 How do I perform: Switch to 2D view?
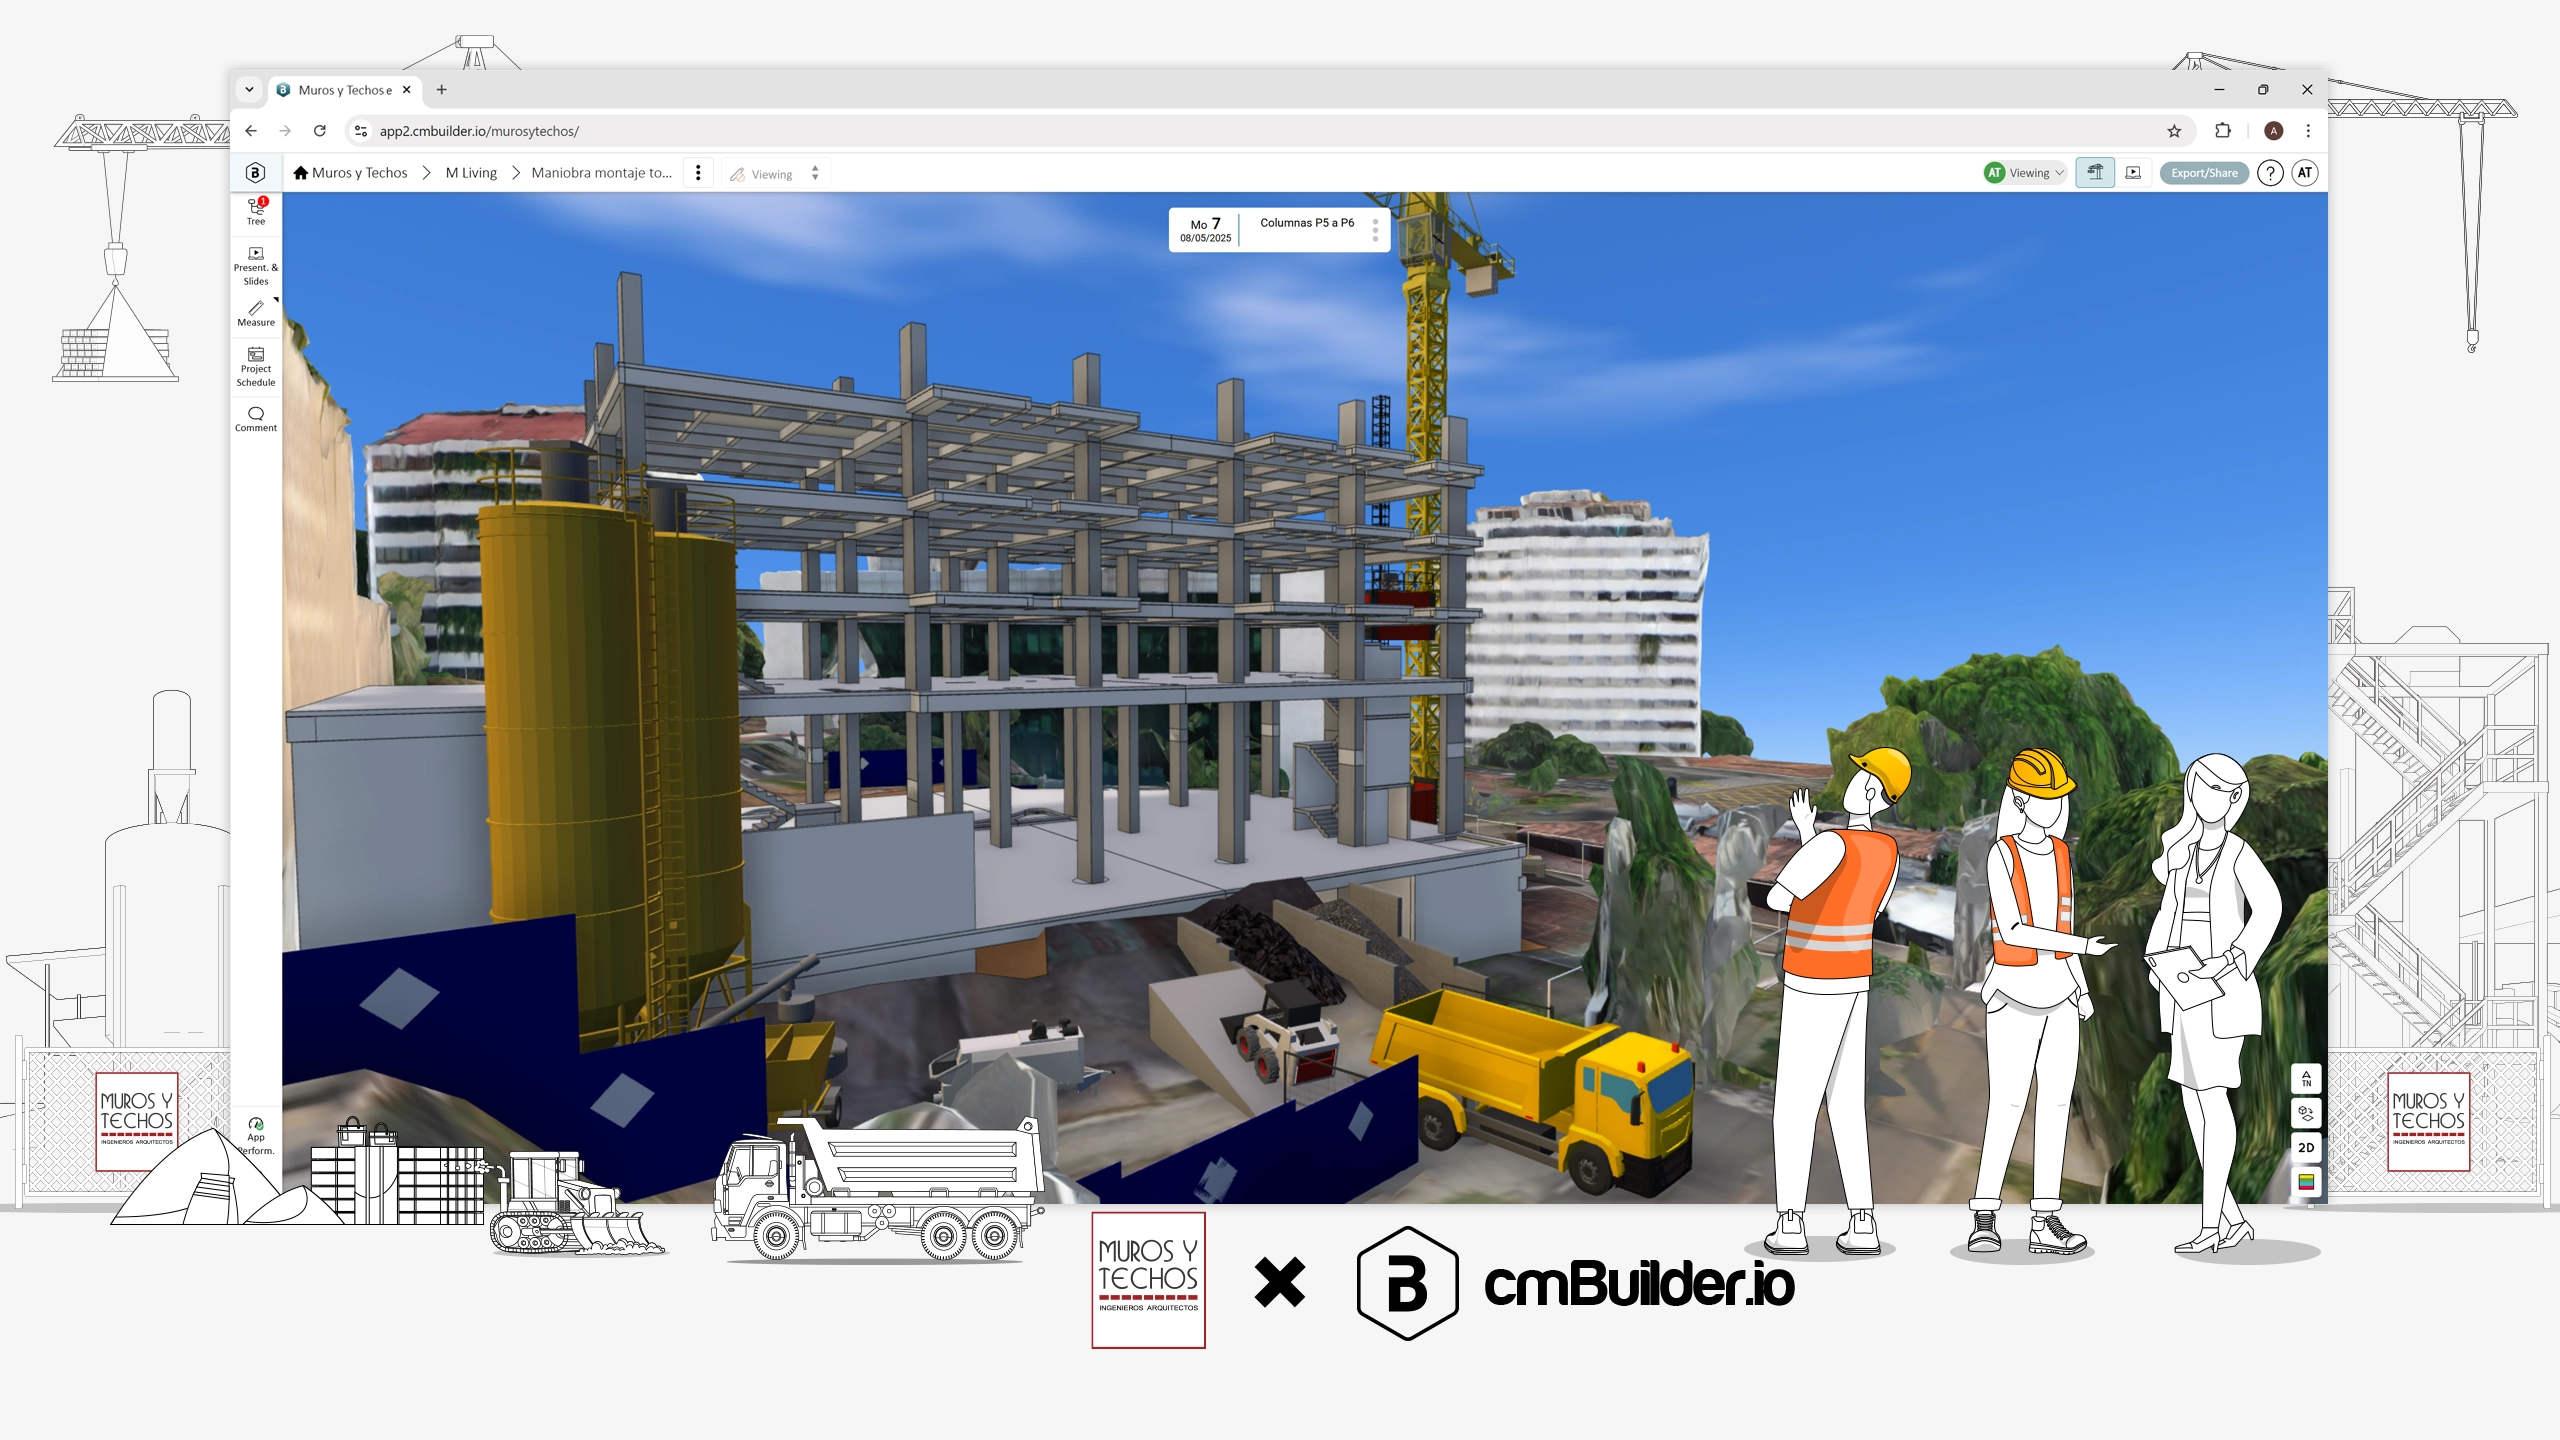2306,1148
